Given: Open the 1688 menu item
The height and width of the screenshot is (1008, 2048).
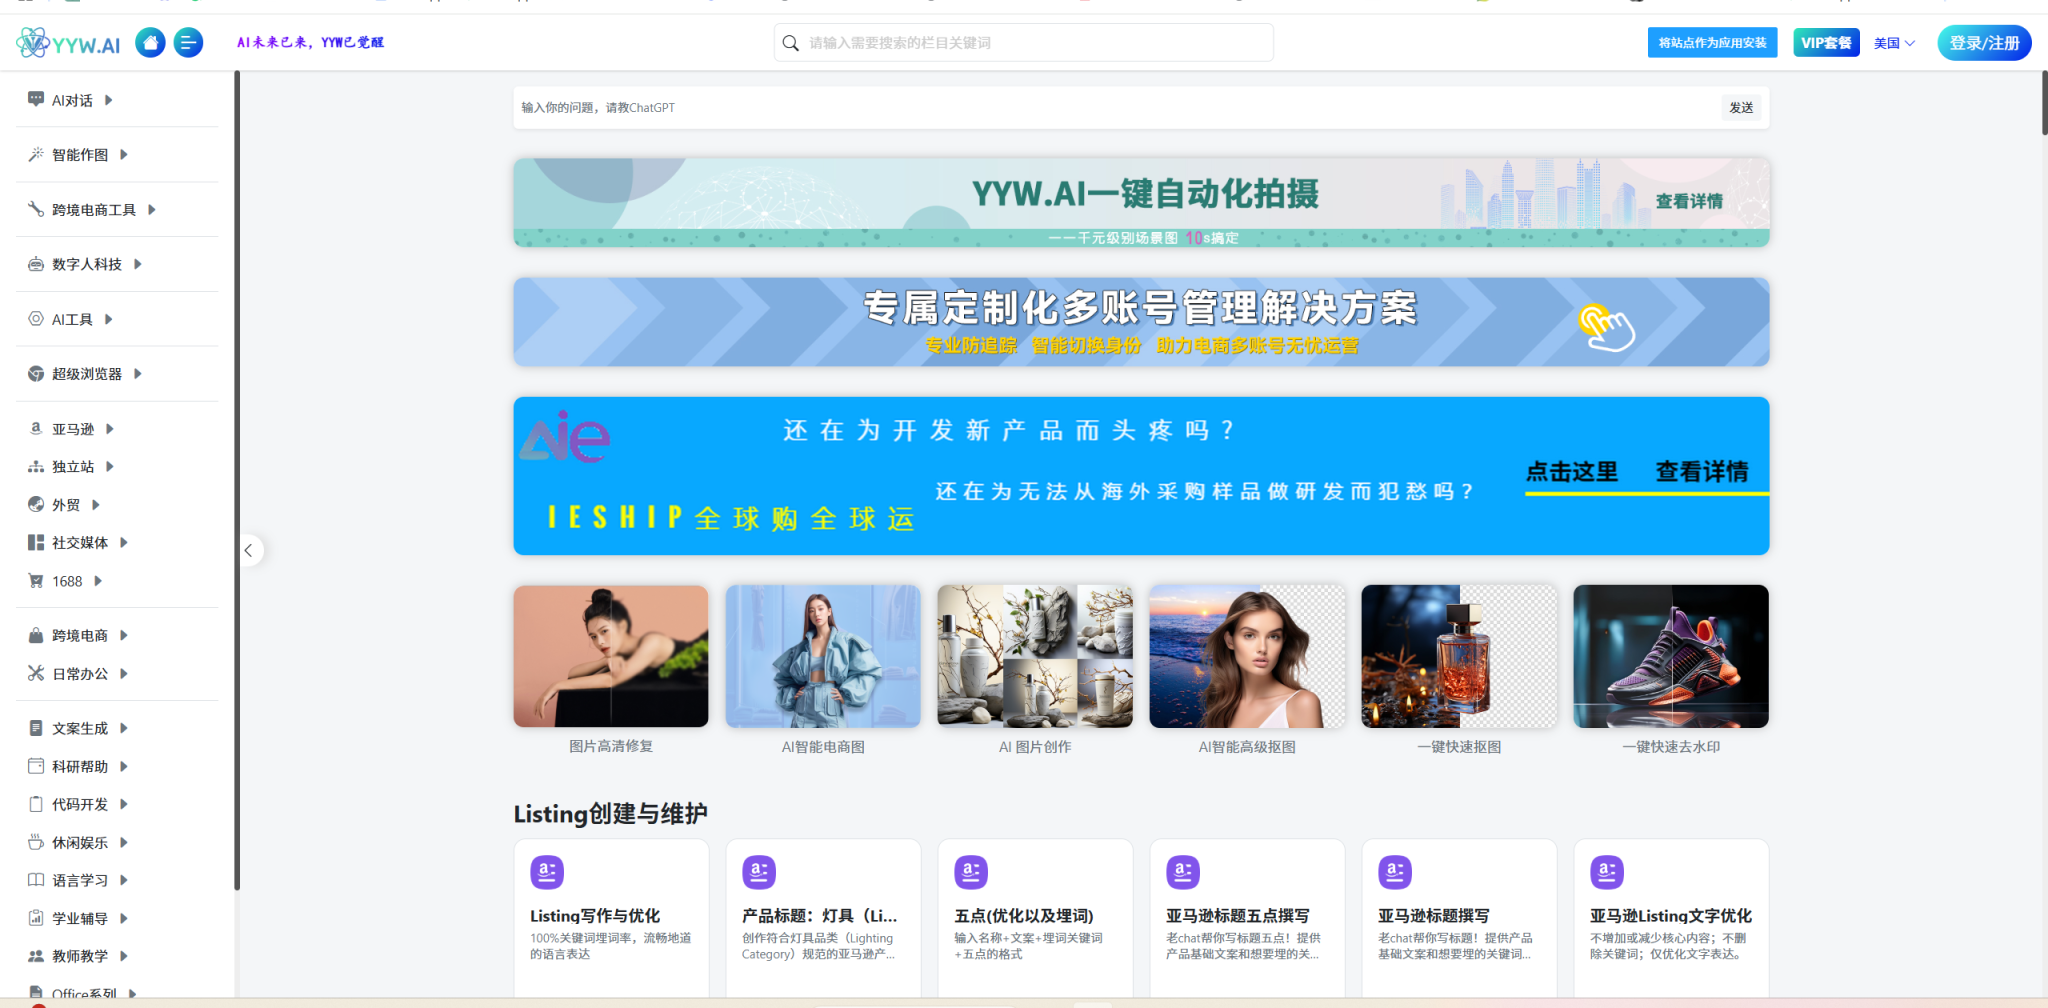Looking at the screenshot, I should 65,580.
